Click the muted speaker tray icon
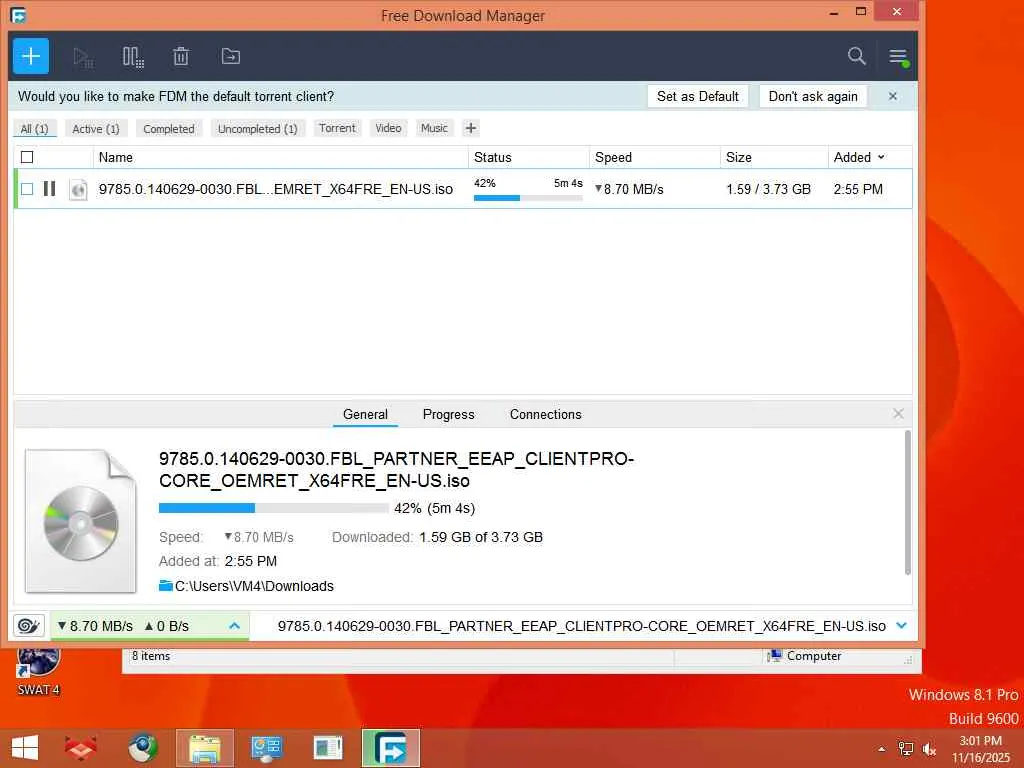The width and height of the screenshot is (1024, 768). 929,749
